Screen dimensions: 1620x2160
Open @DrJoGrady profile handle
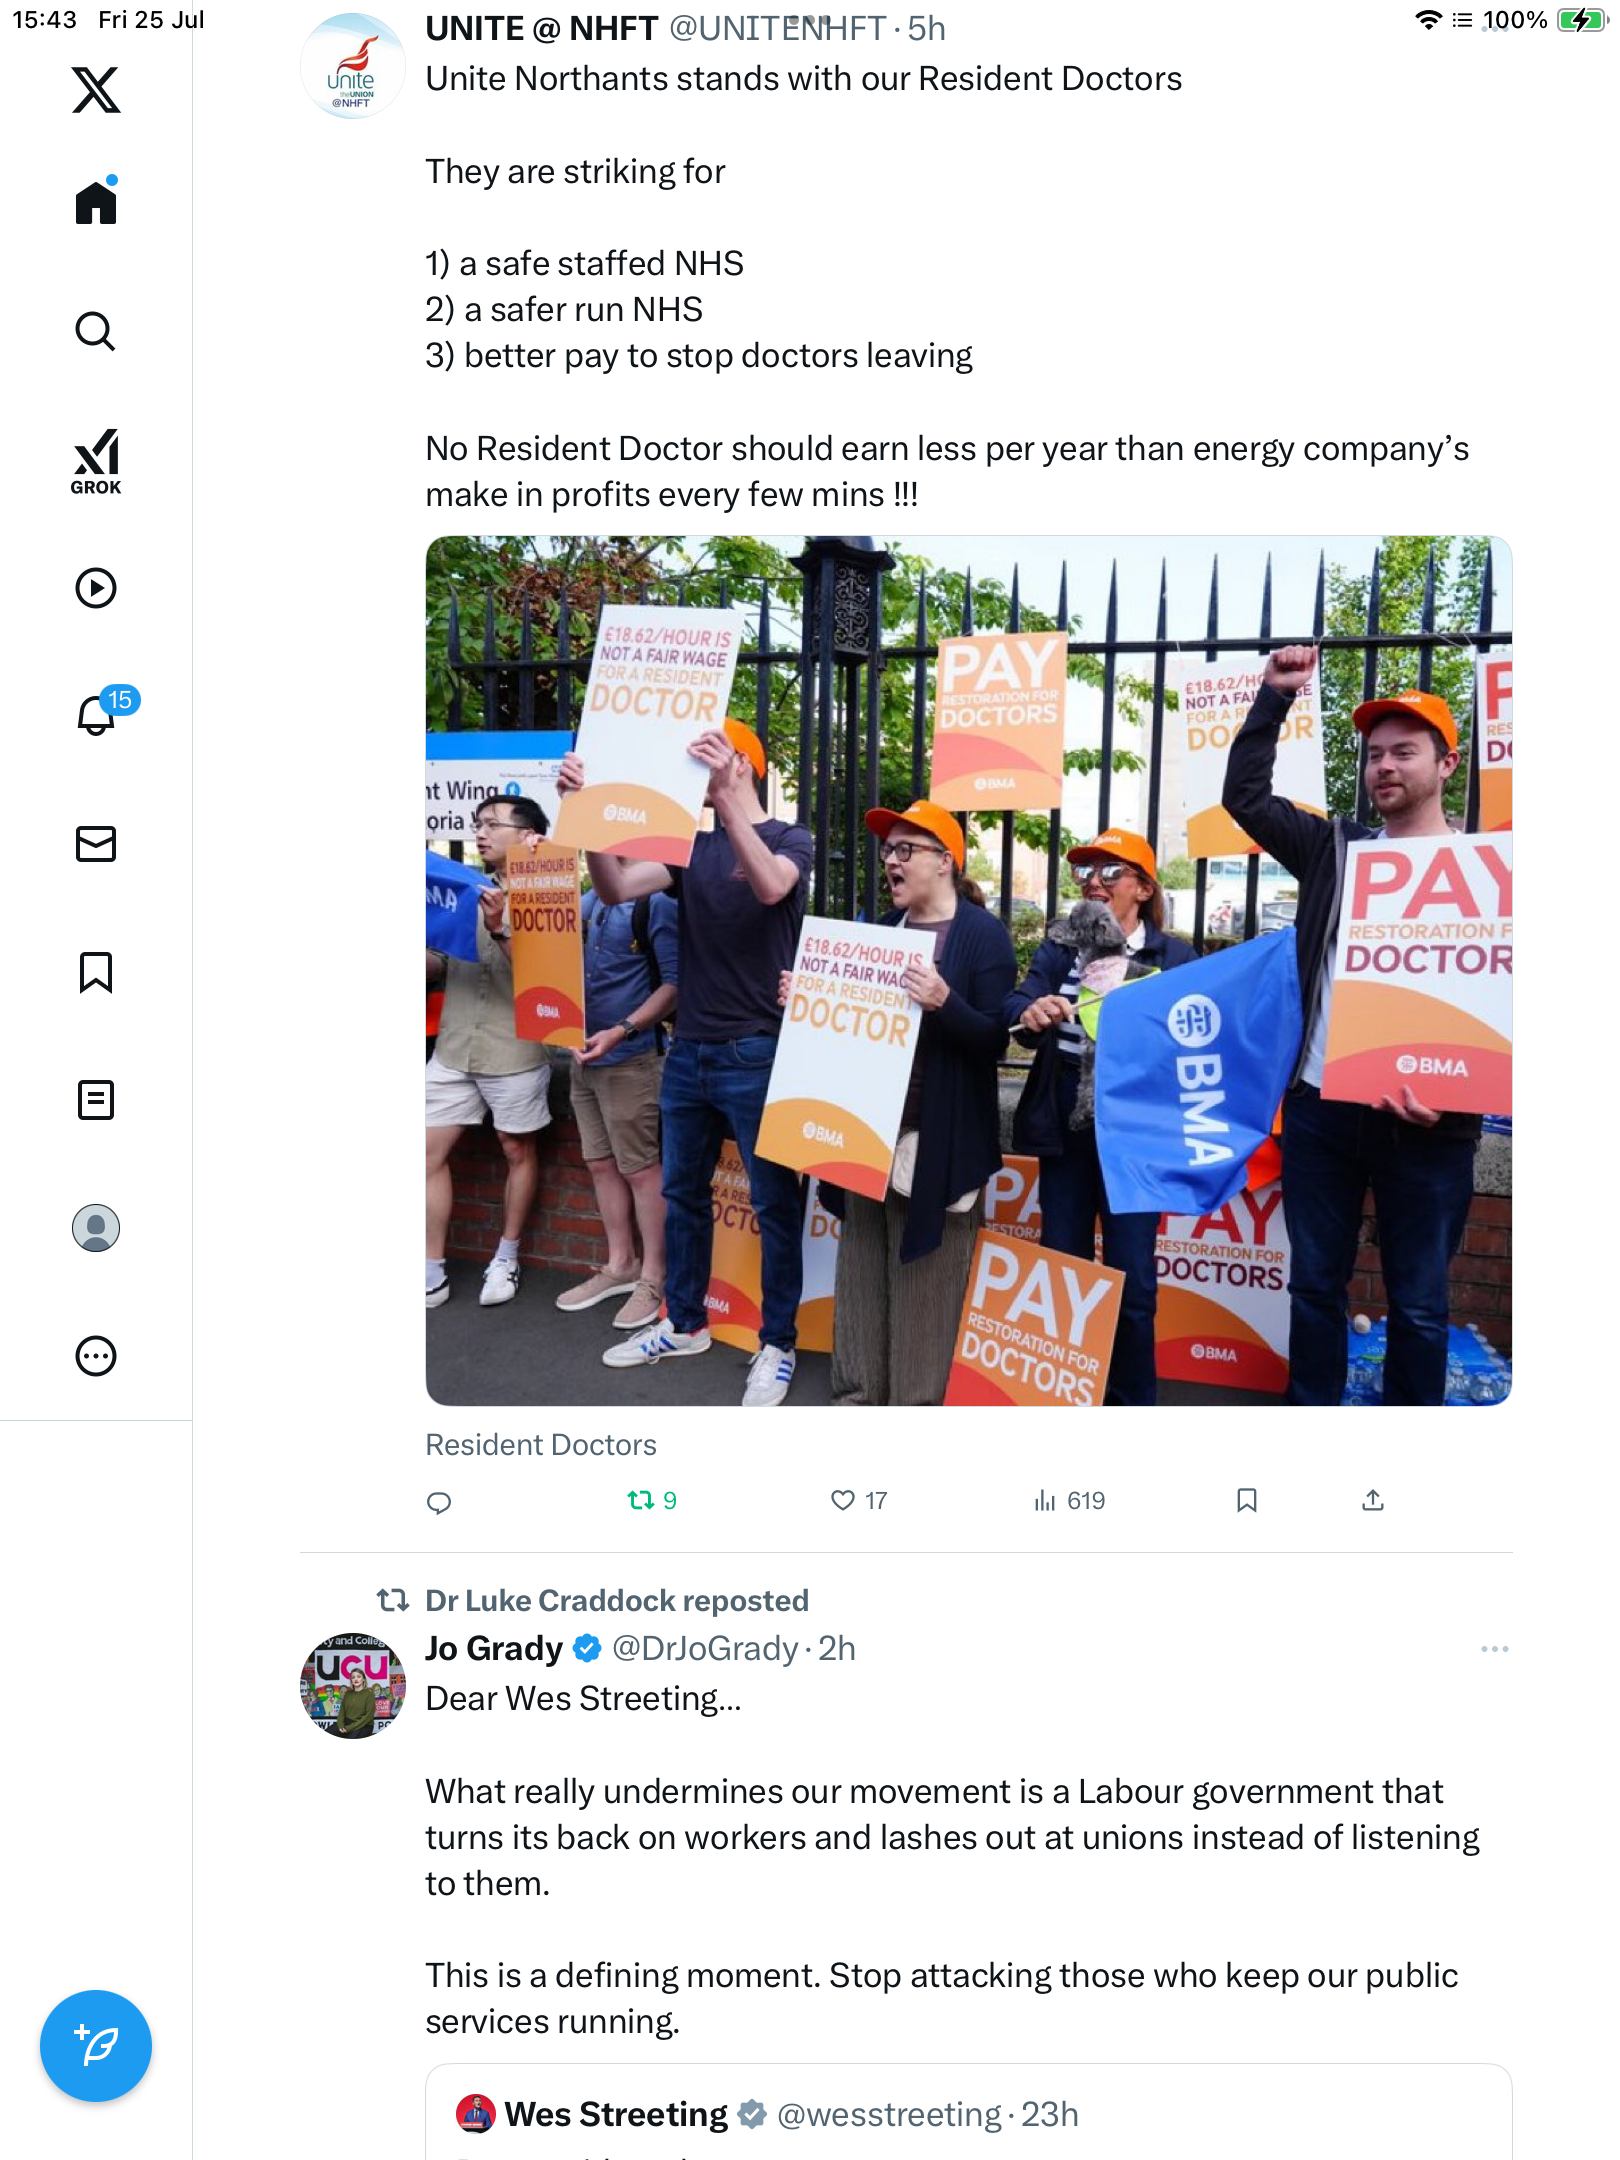click(705, 1648)
